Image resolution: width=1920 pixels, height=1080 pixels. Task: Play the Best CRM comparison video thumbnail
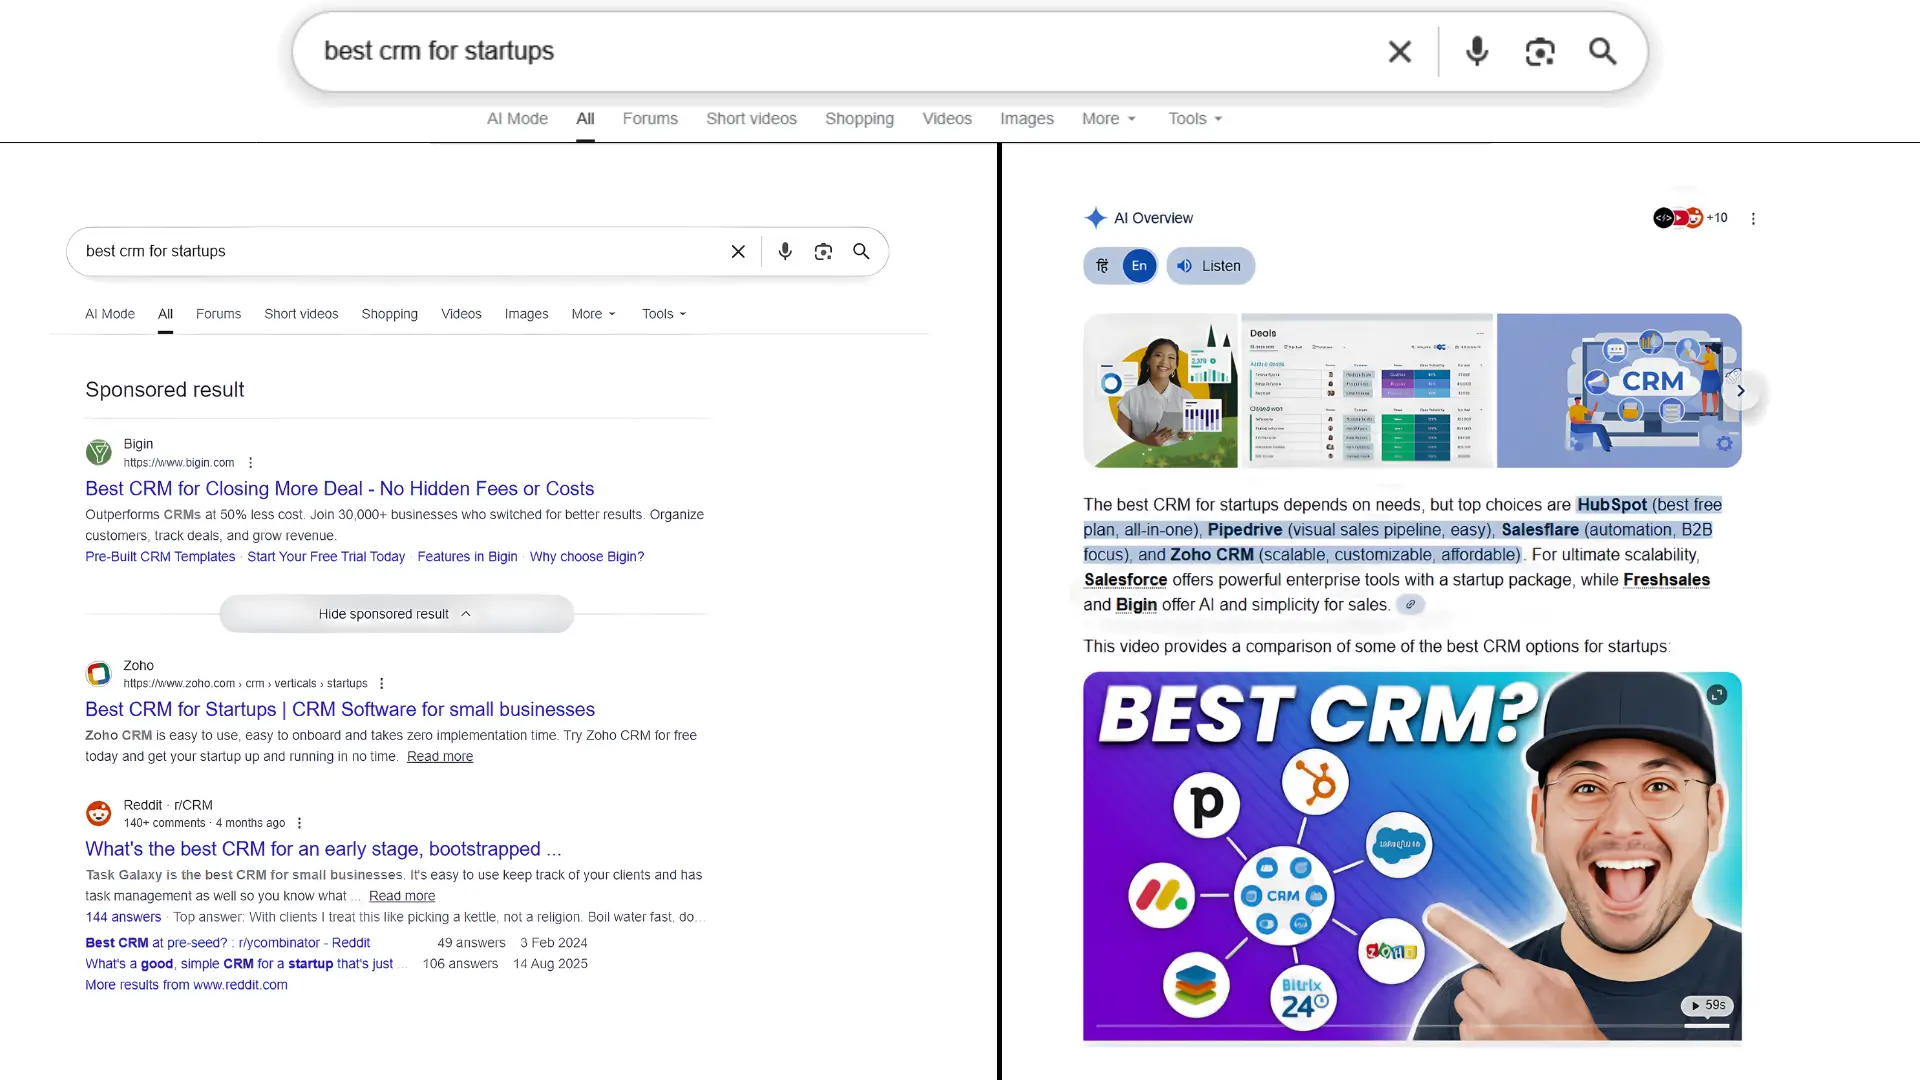coord(1410,855)
